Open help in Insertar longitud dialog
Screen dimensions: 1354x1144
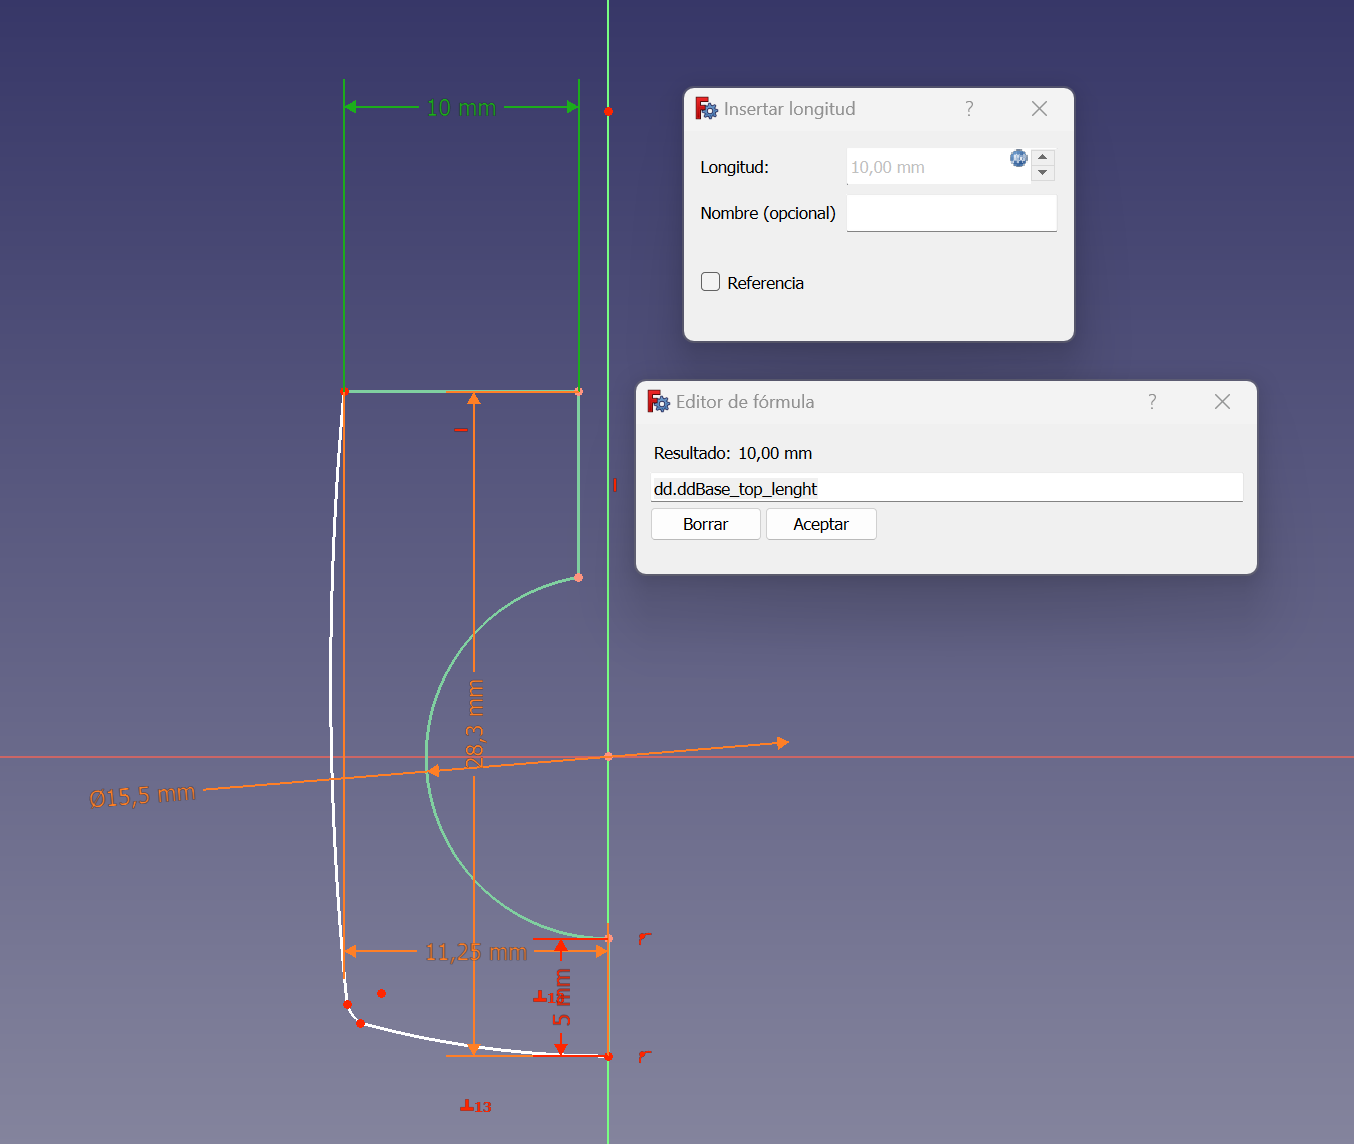969,109
